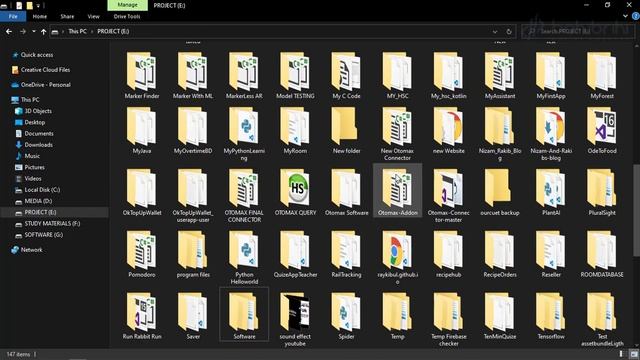Select the Nizam-And-Rakibs-blog folder

pyautogui.click(x=551, y=134)
